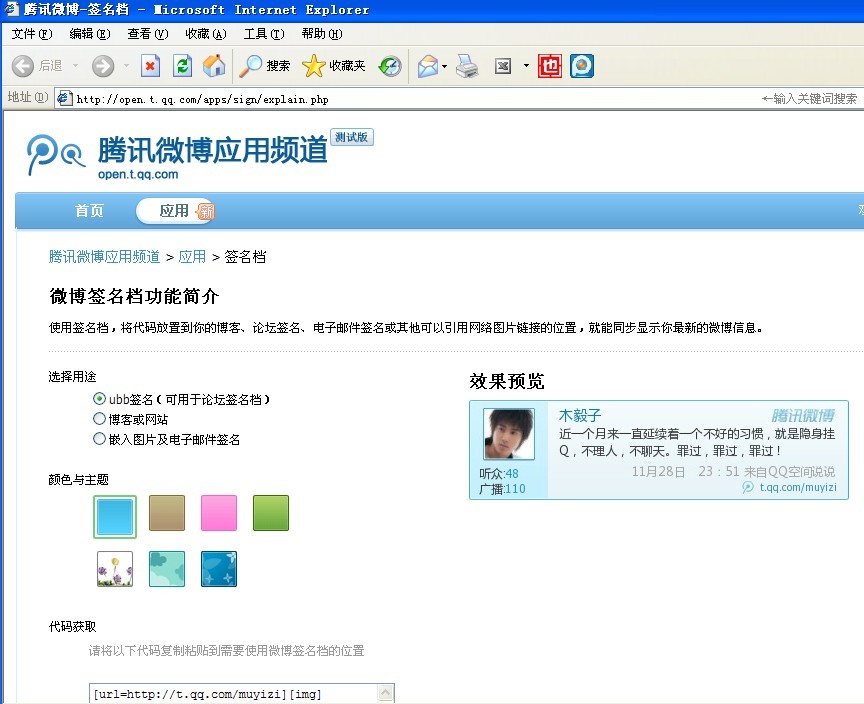Pick the teal cloud pattern theme thumbnail
The image size is (864, 704).
(167, 569)
